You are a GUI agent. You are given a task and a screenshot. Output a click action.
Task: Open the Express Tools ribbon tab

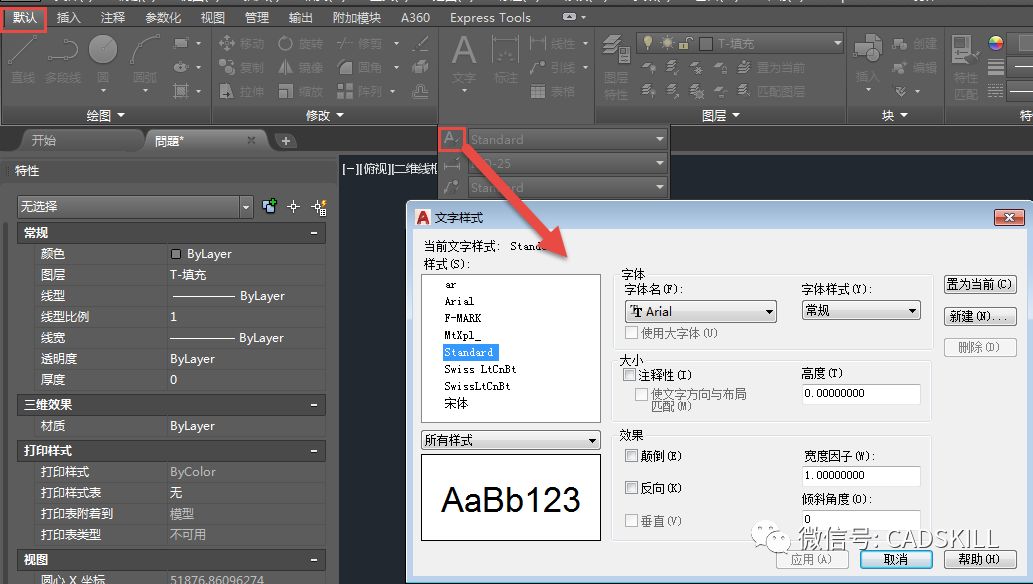pyautogui.click(x=489, y=17)
